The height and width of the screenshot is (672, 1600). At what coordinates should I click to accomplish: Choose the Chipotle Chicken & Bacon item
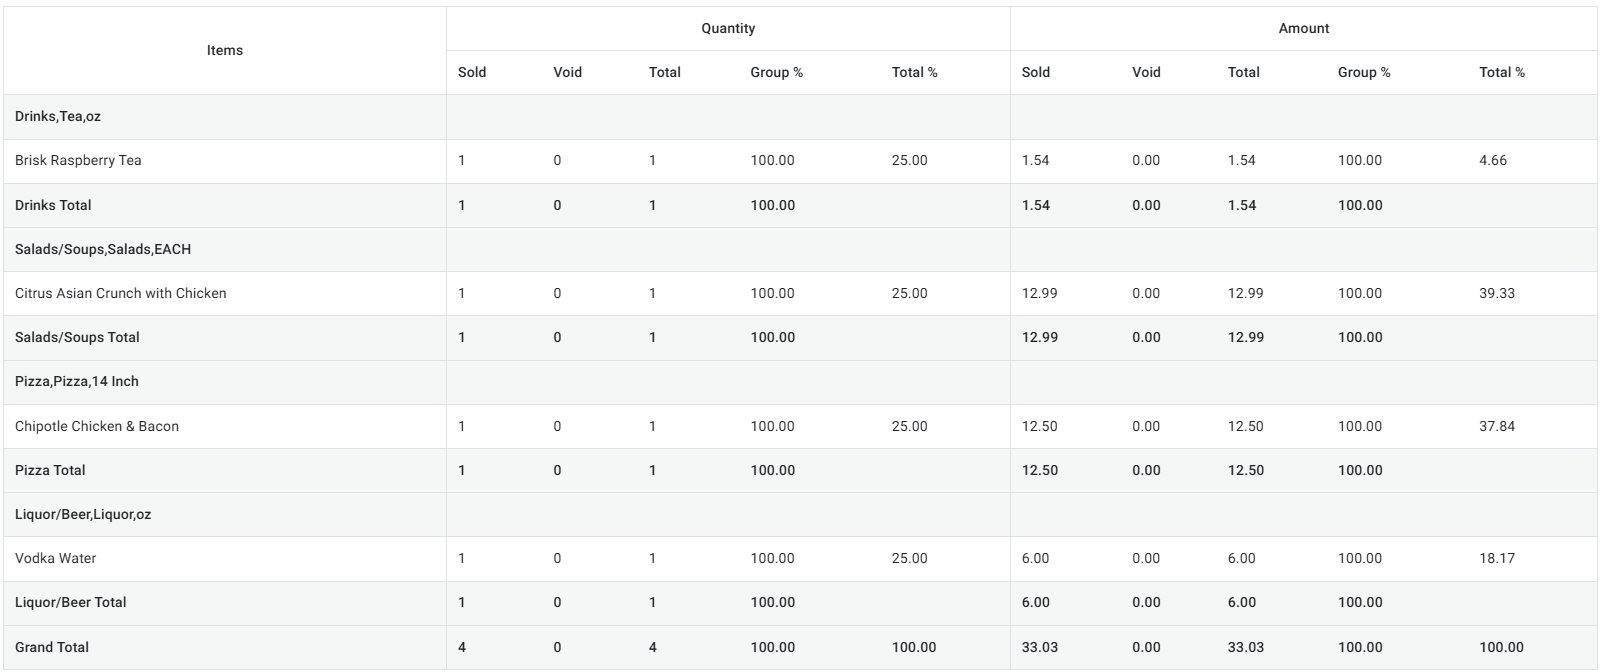pyautogui.click(x=97, y=426)
